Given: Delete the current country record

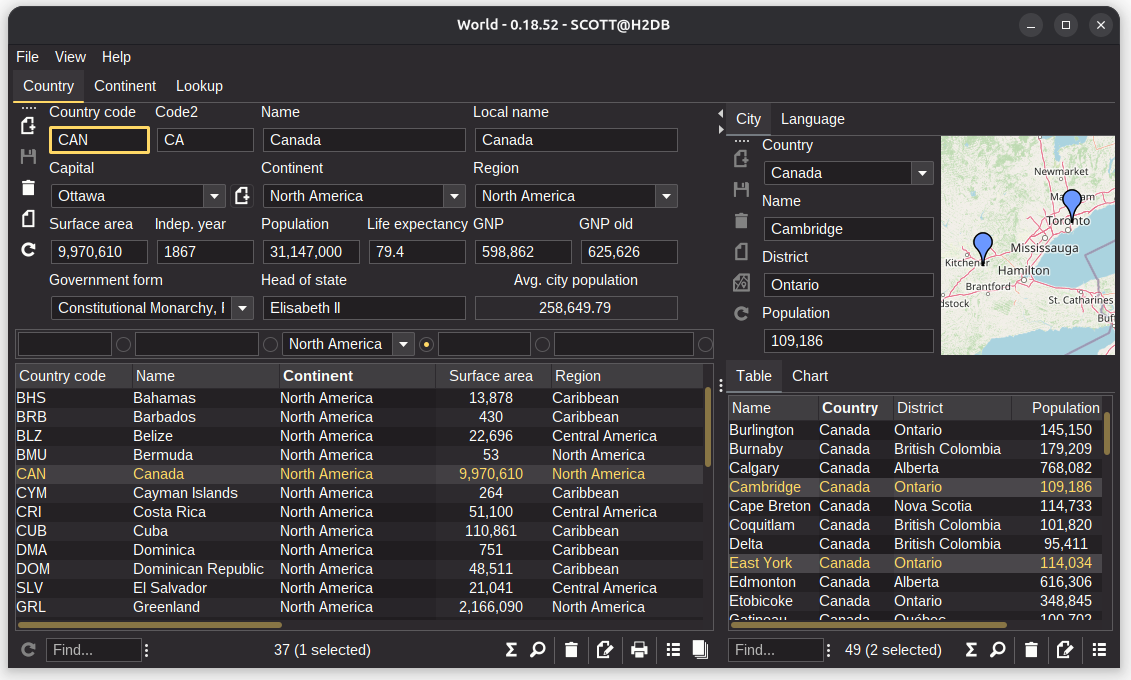Looking at the screenshot, I should coord(27,187).
